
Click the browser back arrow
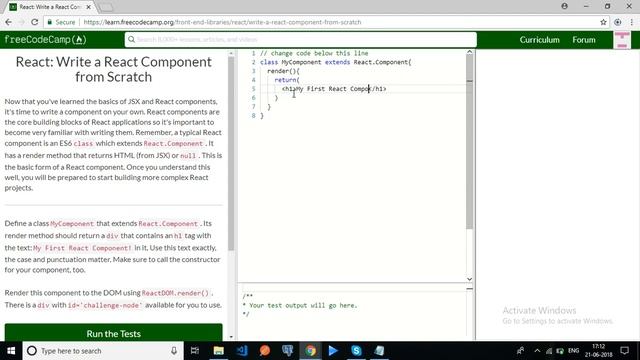tap(9, 22)
